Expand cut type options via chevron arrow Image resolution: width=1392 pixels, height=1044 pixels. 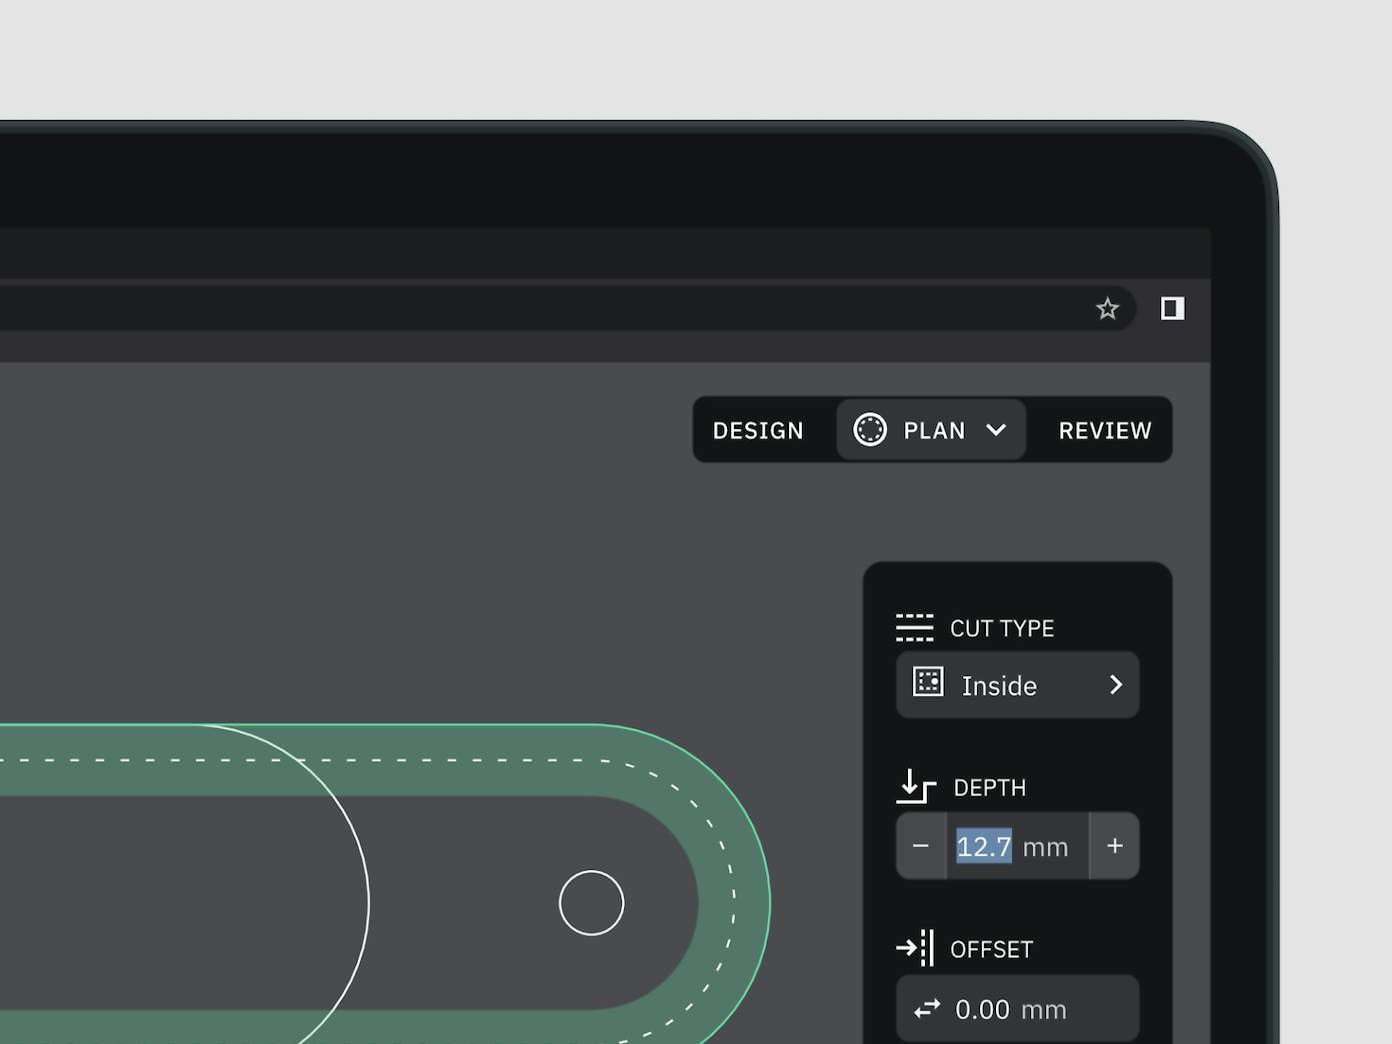click(1116, 685)
